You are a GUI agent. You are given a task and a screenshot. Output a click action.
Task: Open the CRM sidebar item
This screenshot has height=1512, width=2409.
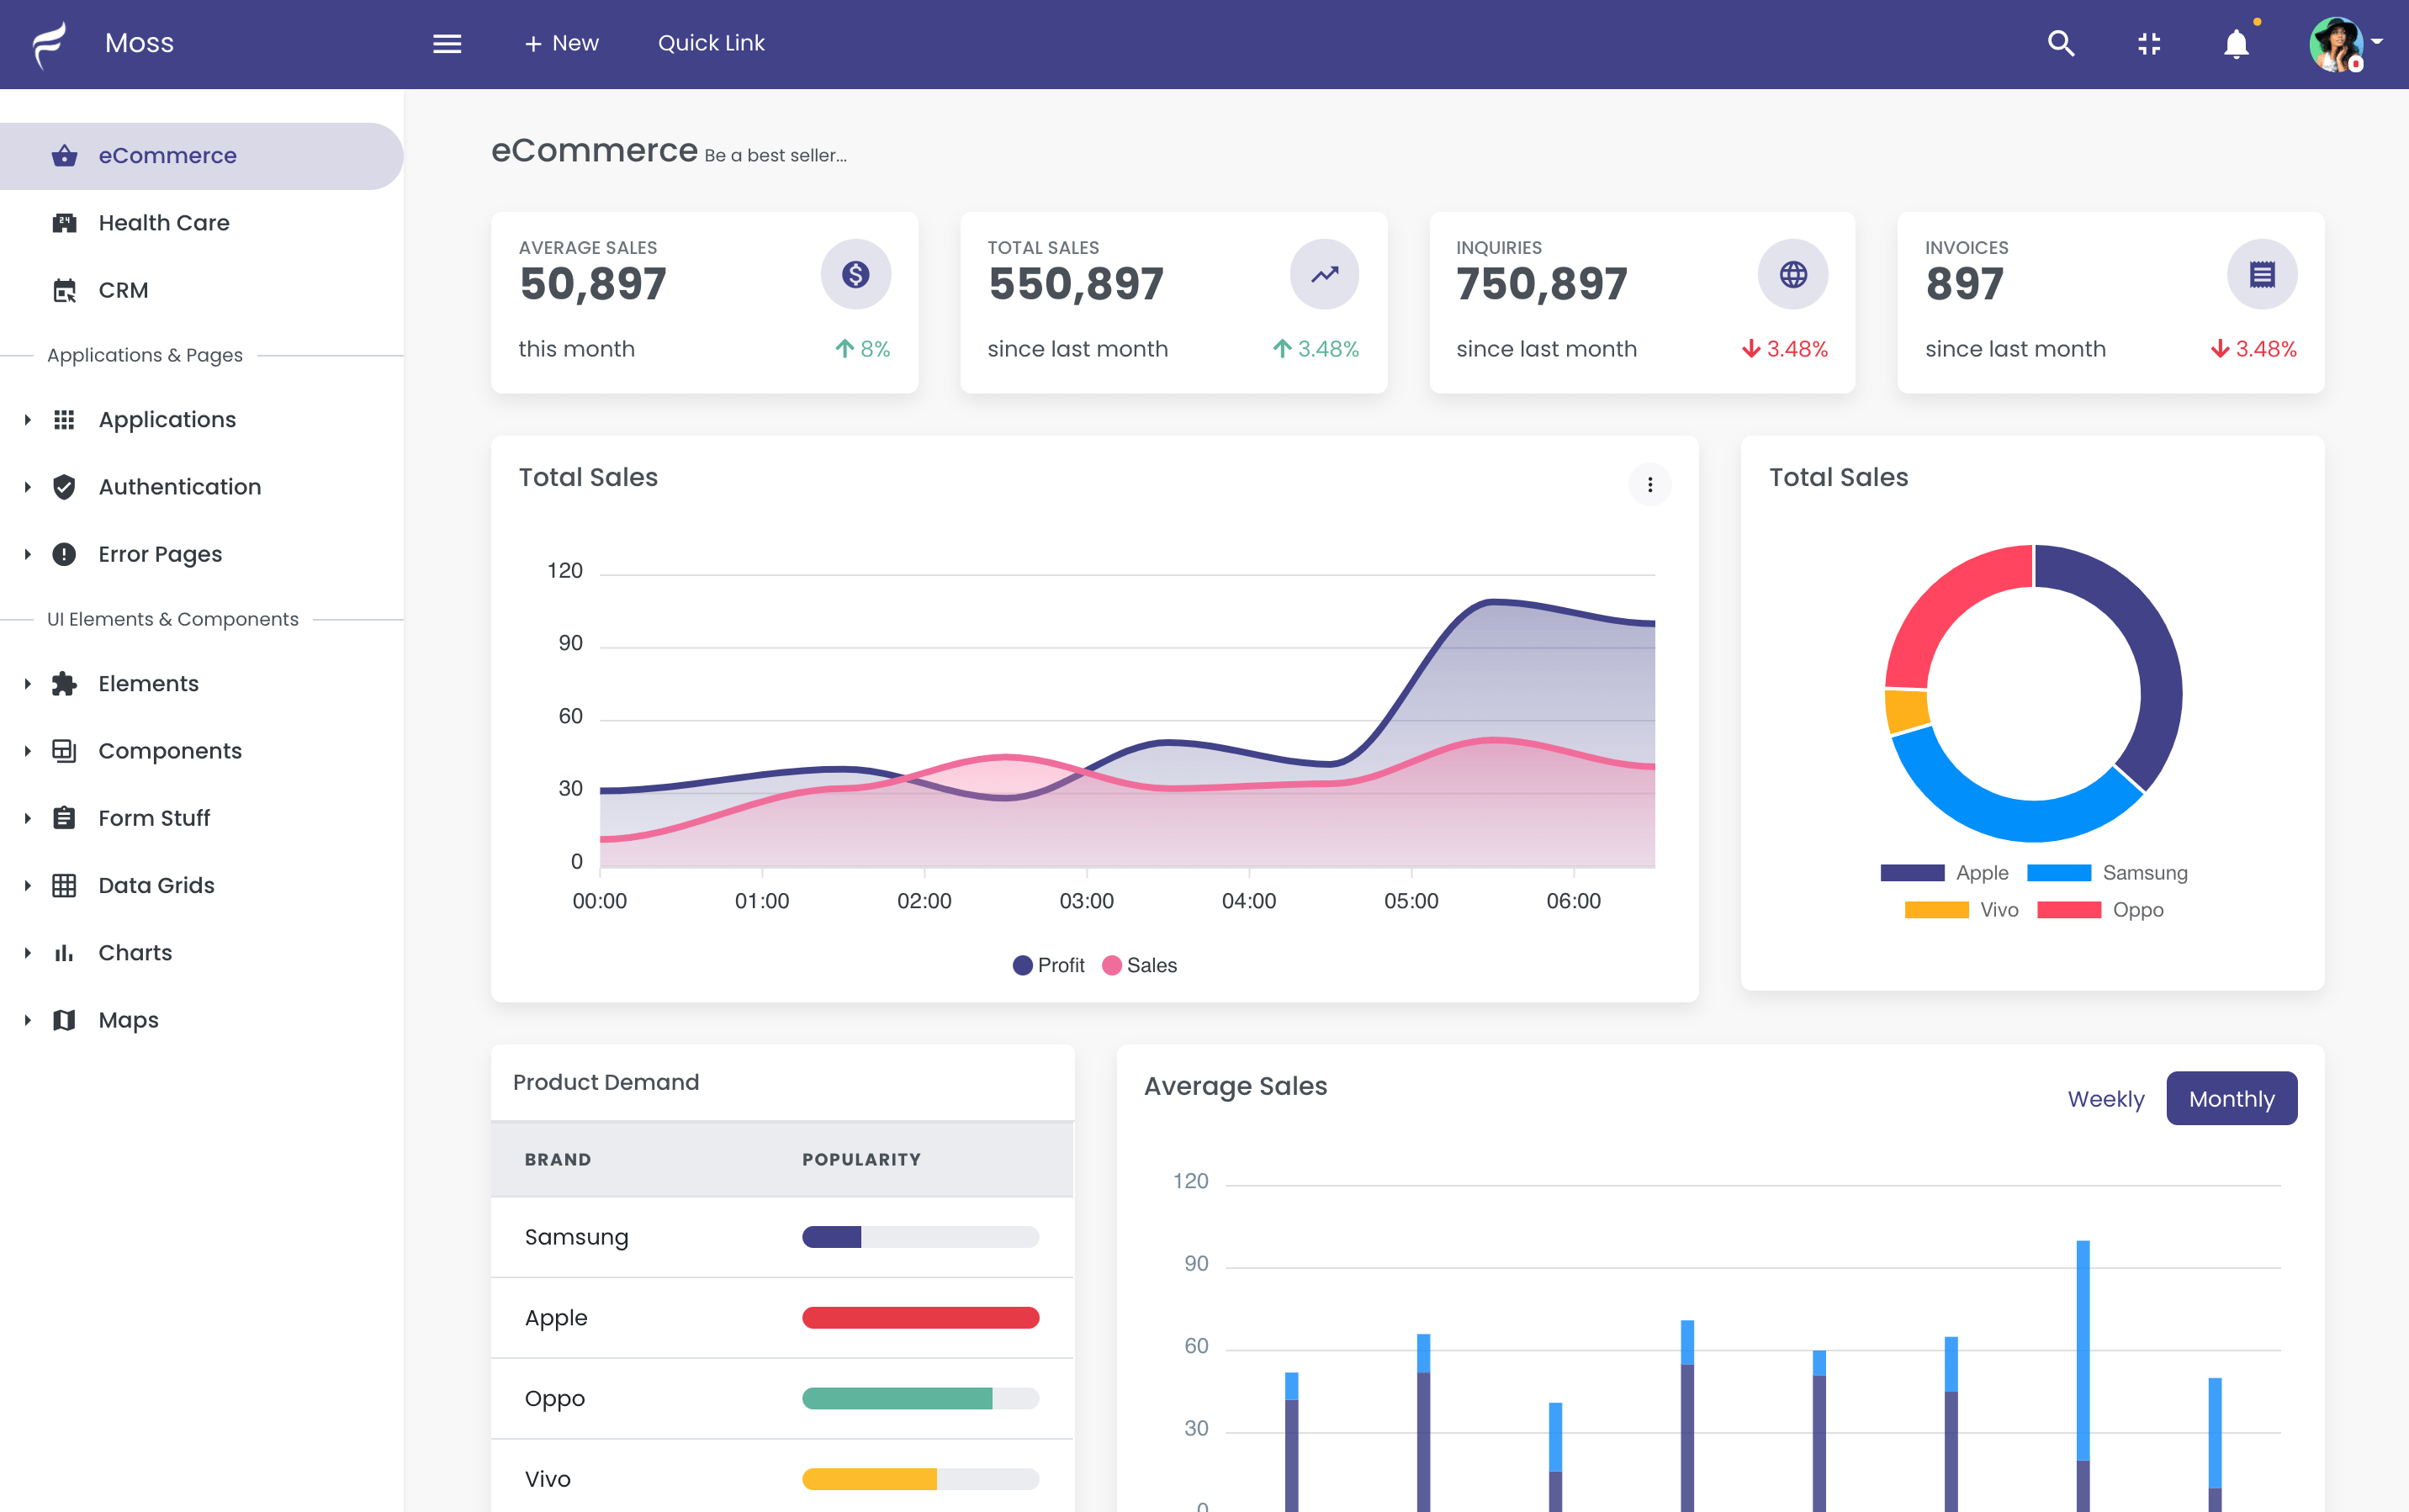123,290
